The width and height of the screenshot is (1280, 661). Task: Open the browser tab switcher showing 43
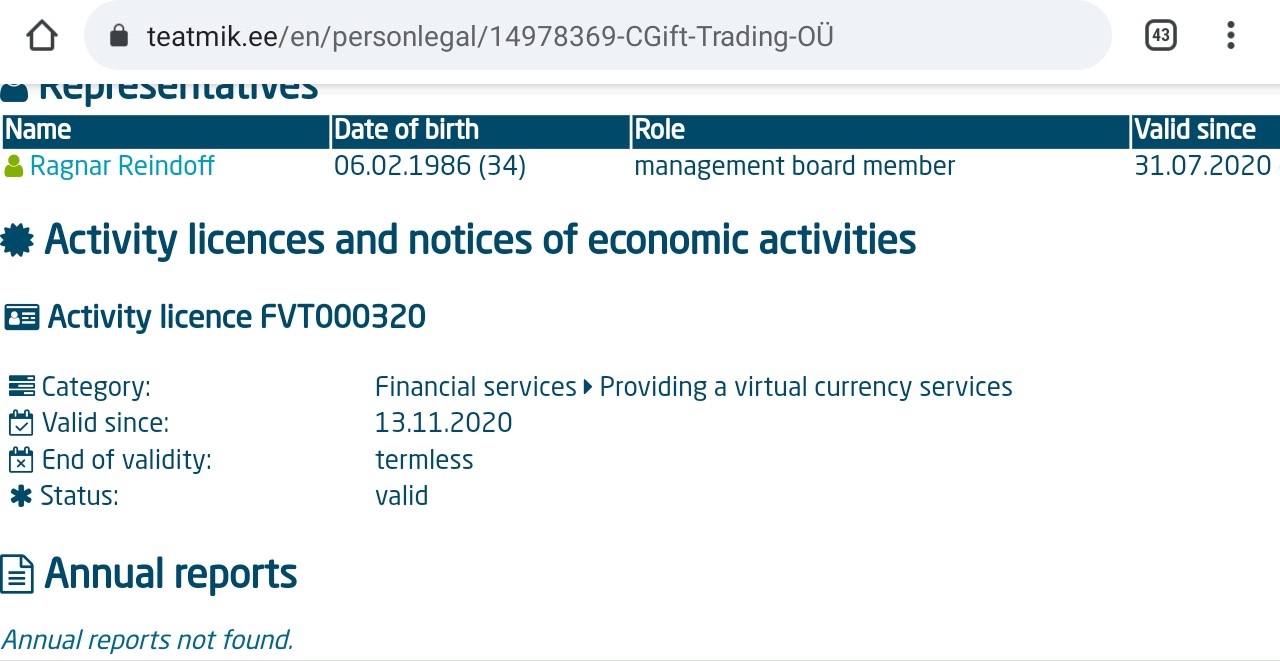1160,35
